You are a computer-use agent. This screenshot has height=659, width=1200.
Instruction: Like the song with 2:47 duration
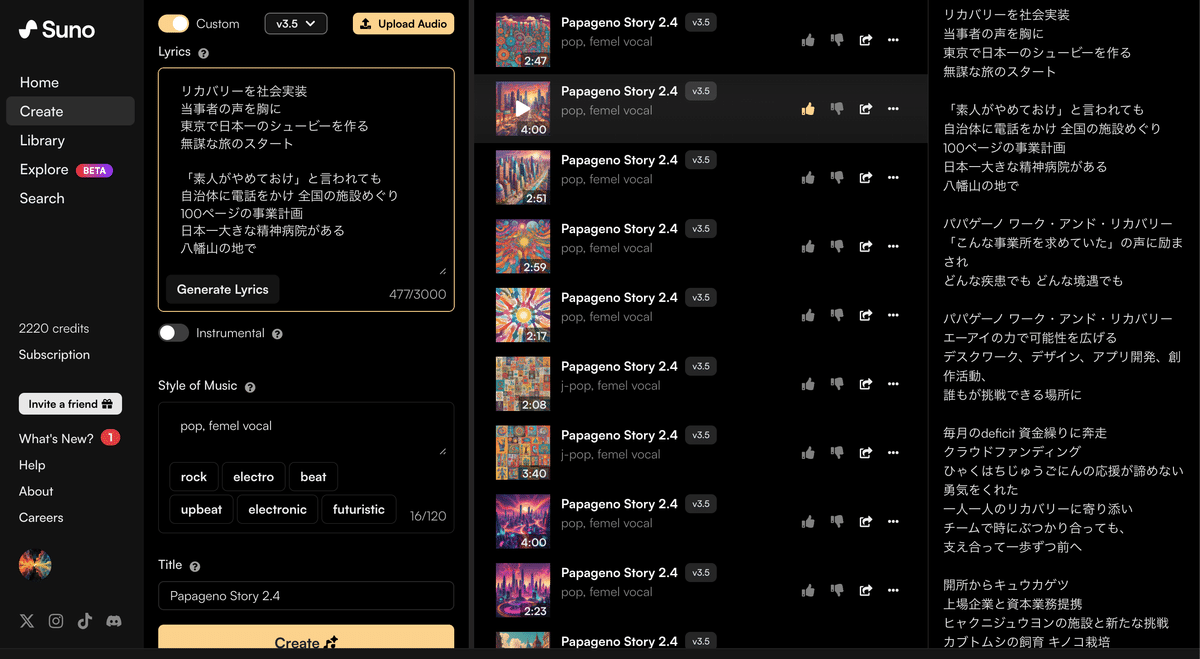808,40
